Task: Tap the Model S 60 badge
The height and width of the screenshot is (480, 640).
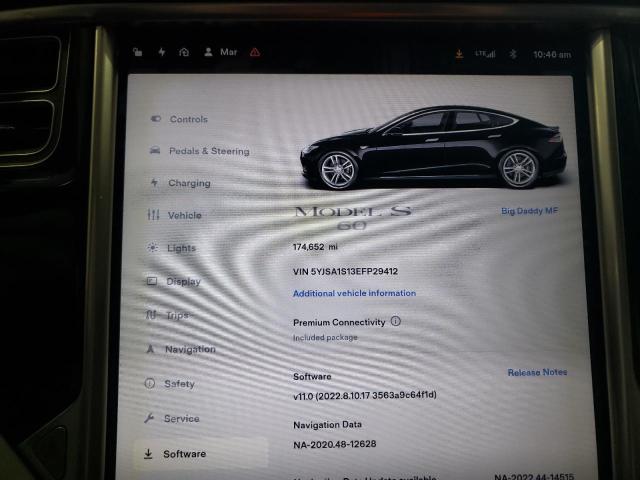Action: tap(353, 218)
